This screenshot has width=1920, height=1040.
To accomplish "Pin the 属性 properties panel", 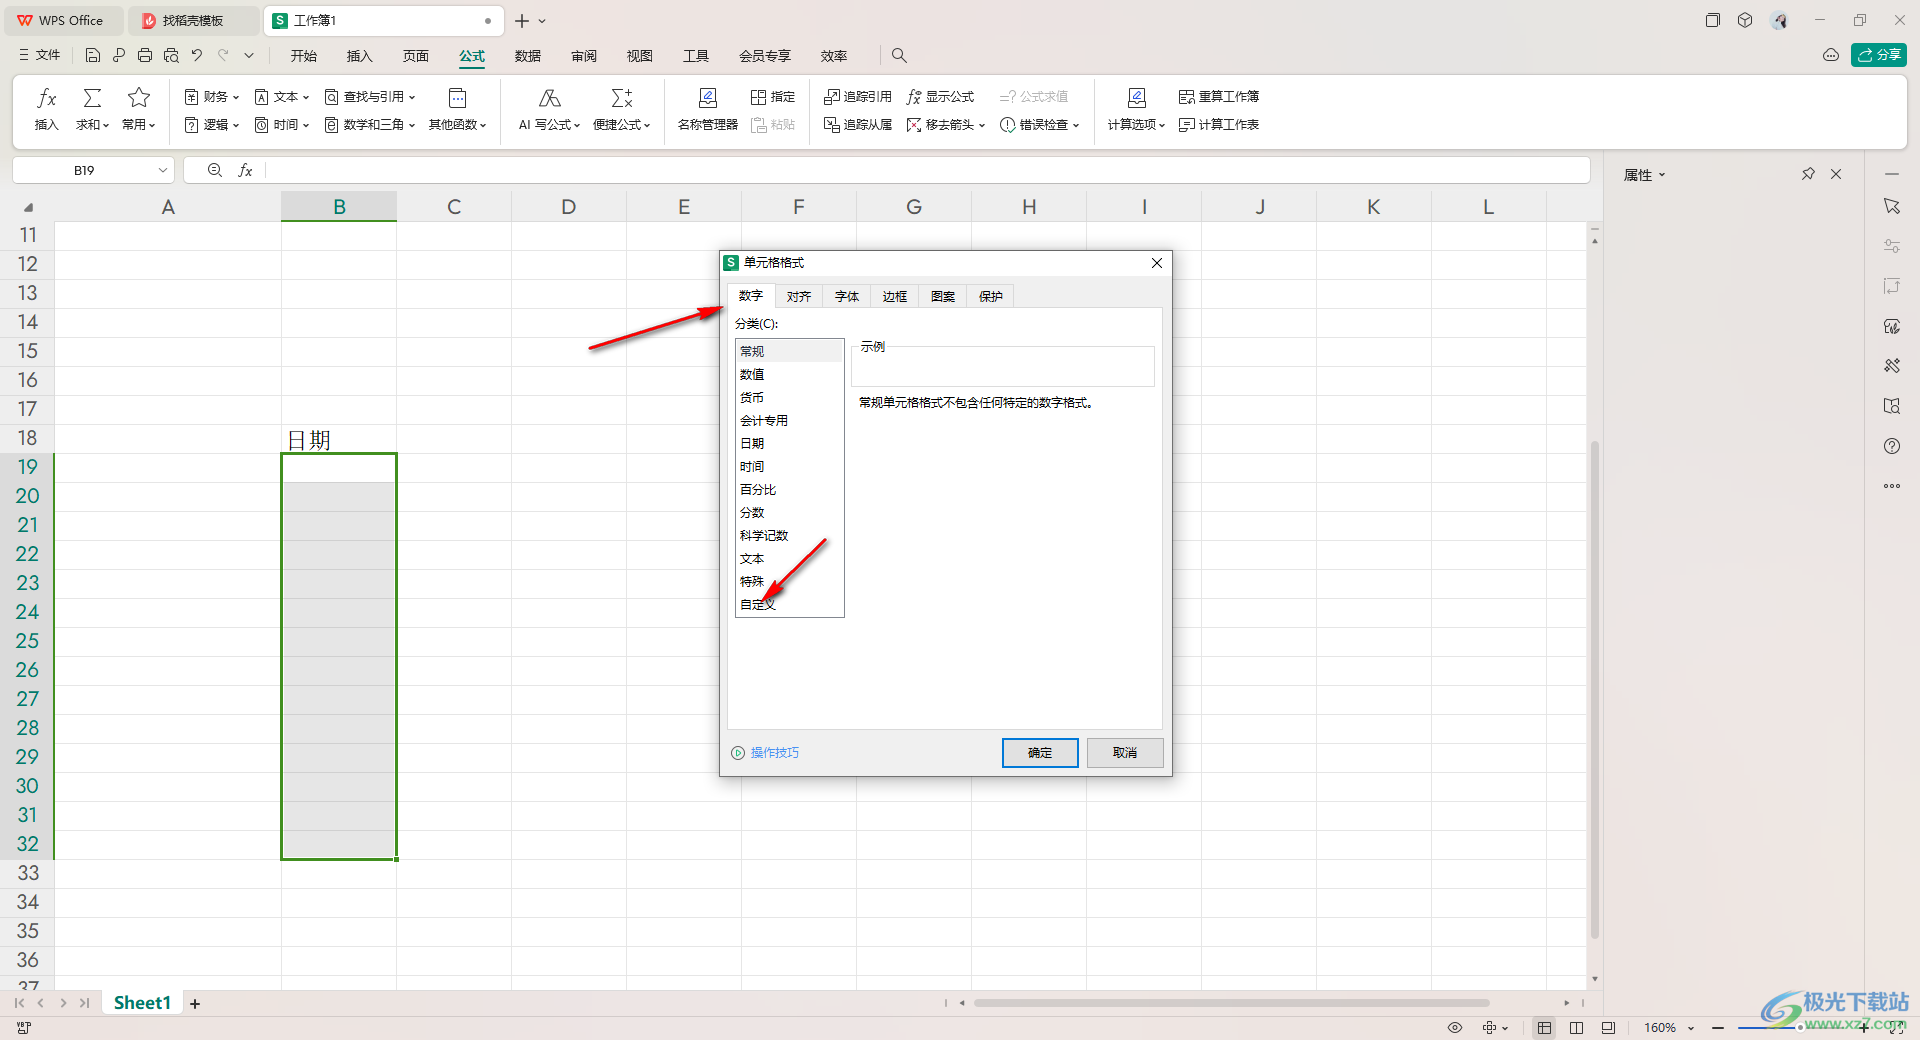I will click(1808, 174).
